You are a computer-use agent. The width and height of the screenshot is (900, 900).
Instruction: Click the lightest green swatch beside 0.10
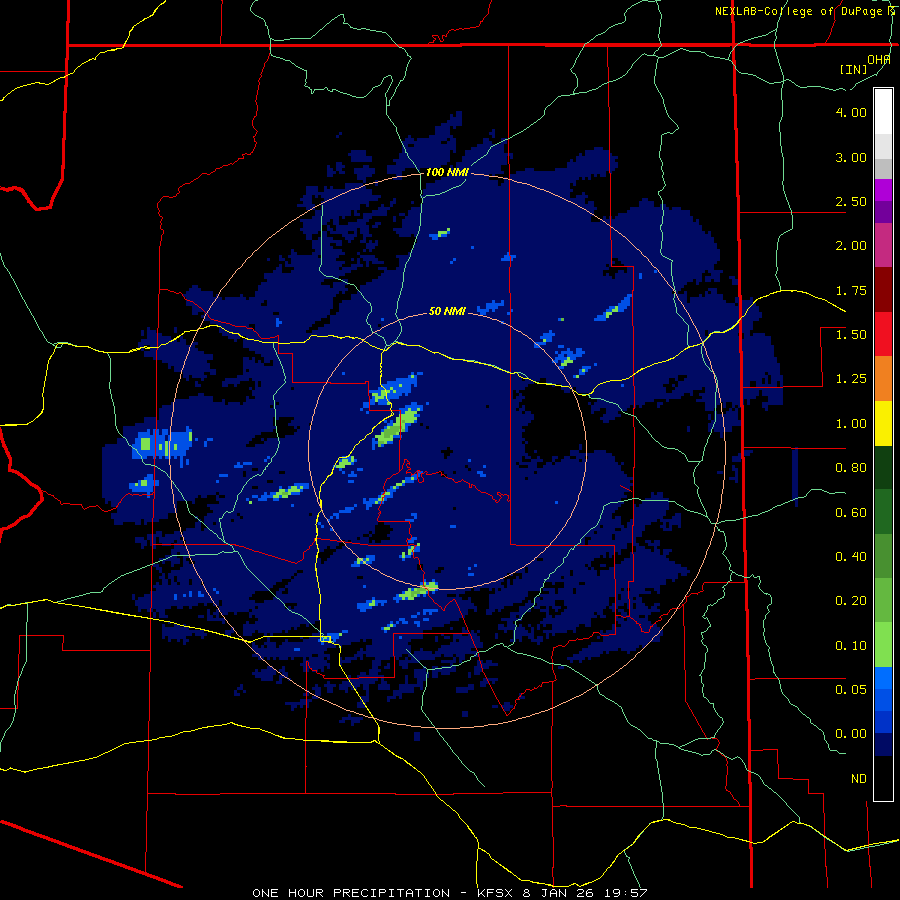tap(883, 645)
